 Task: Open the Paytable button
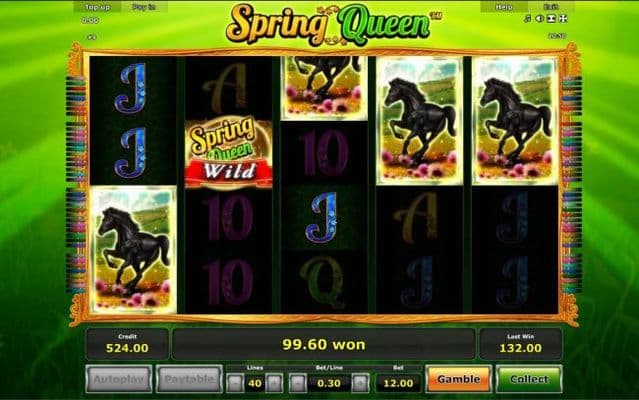pyautogui.click(x=189, y=379)
